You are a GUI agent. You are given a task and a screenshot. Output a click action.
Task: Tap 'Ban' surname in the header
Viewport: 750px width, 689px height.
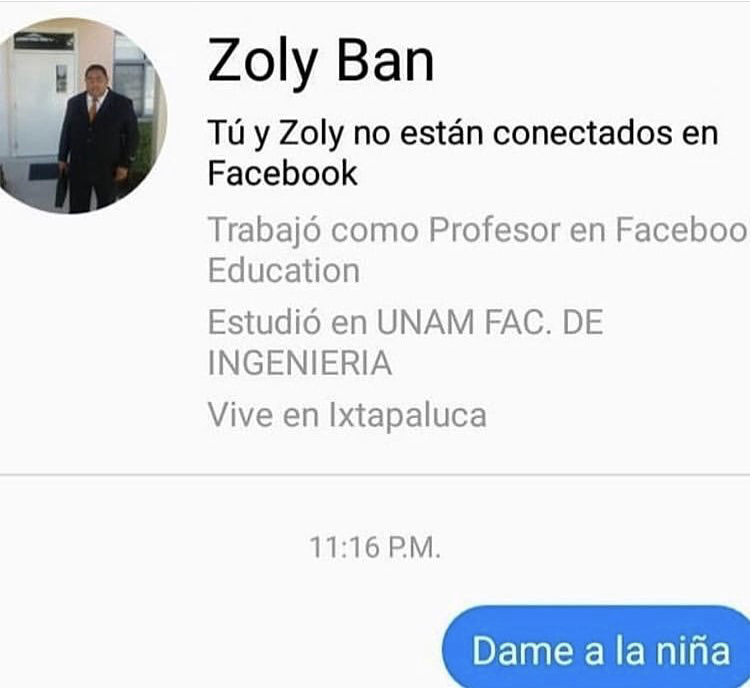[x=385, y=60]
